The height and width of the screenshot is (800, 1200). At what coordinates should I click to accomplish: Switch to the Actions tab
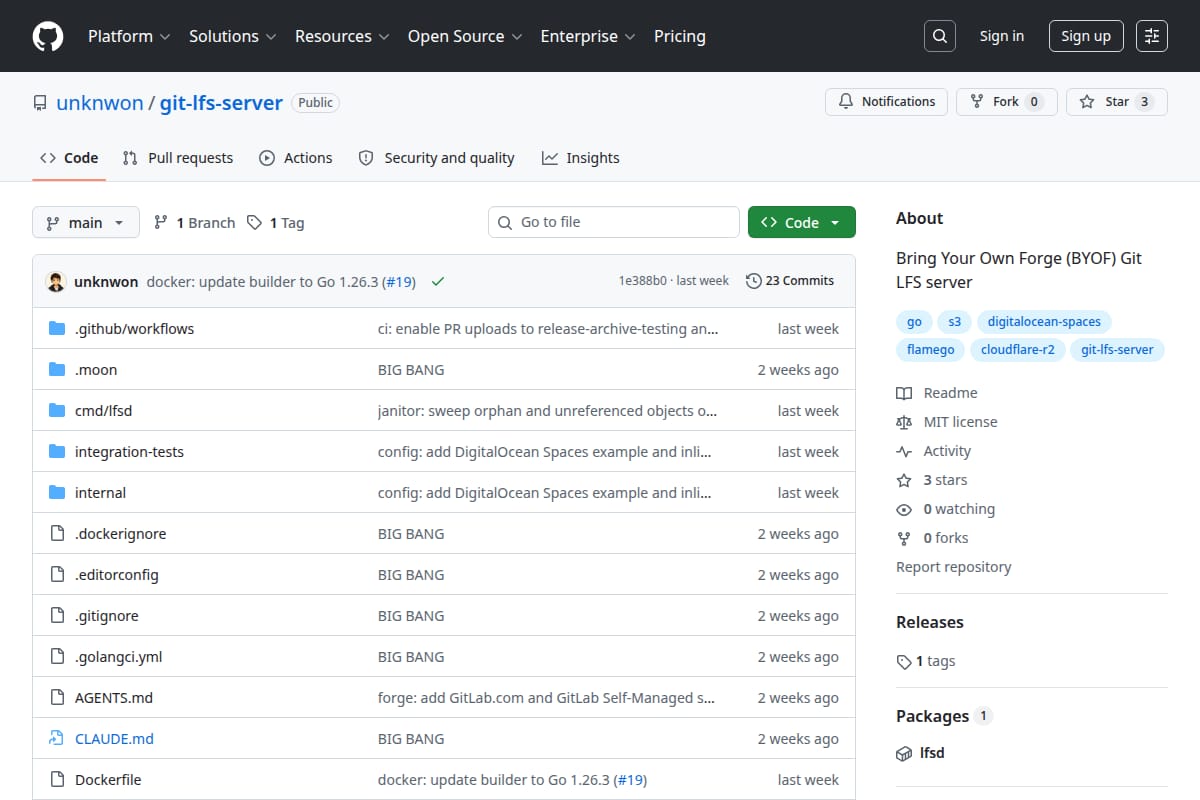(x=296, y=158)
